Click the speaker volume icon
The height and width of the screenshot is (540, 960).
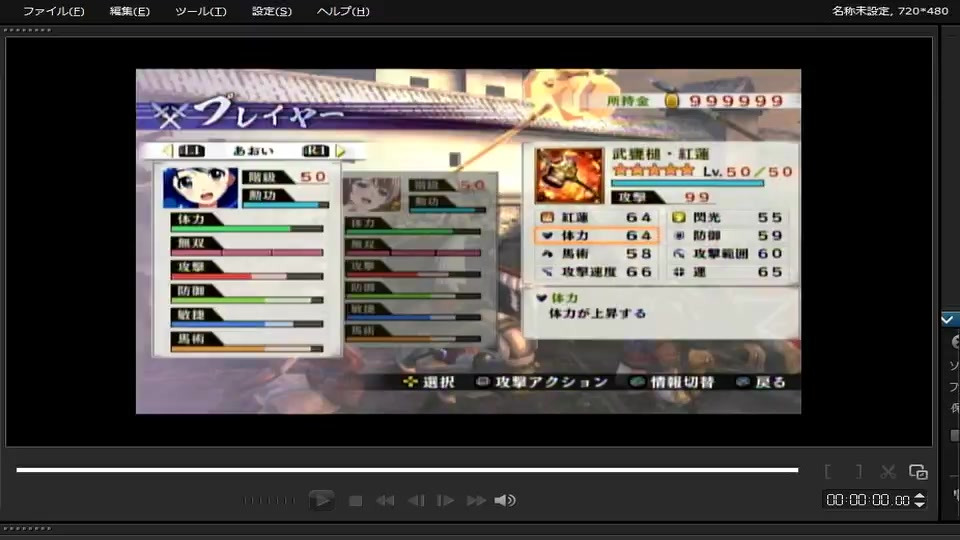(x=505, y=501)
